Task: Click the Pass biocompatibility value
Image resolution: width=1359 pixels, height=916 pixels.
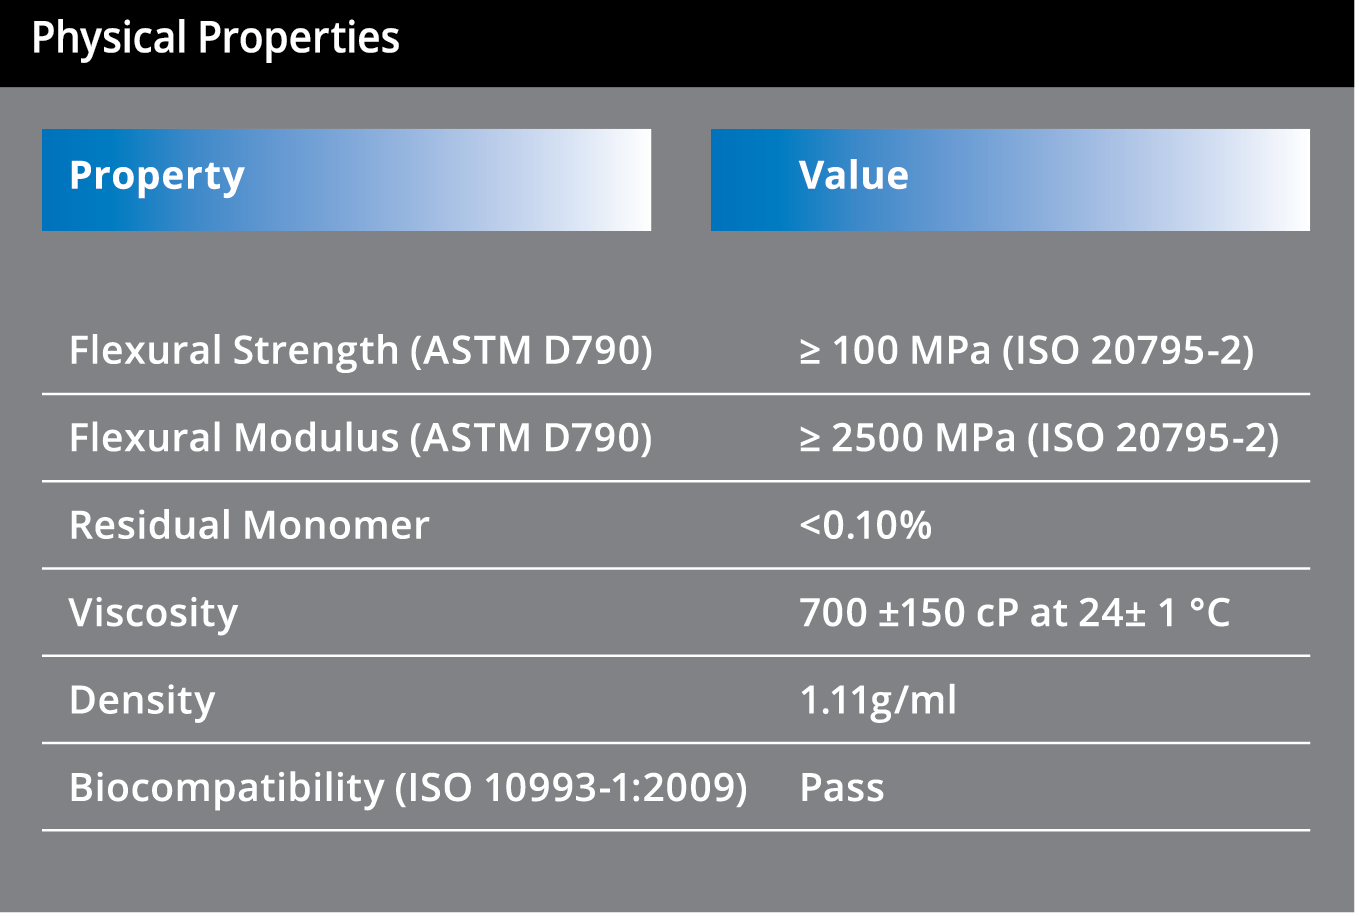Action: pos(842,788)
